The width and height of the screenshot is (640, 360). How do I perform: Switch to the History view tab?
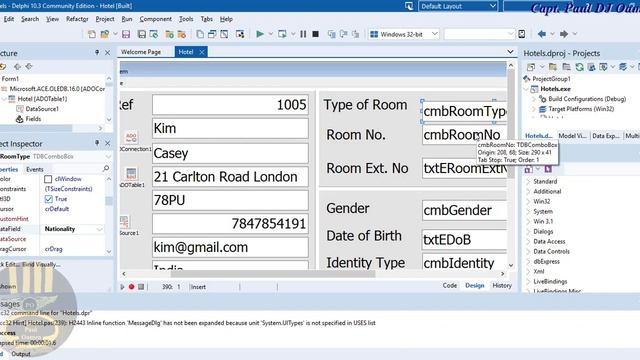502,286
